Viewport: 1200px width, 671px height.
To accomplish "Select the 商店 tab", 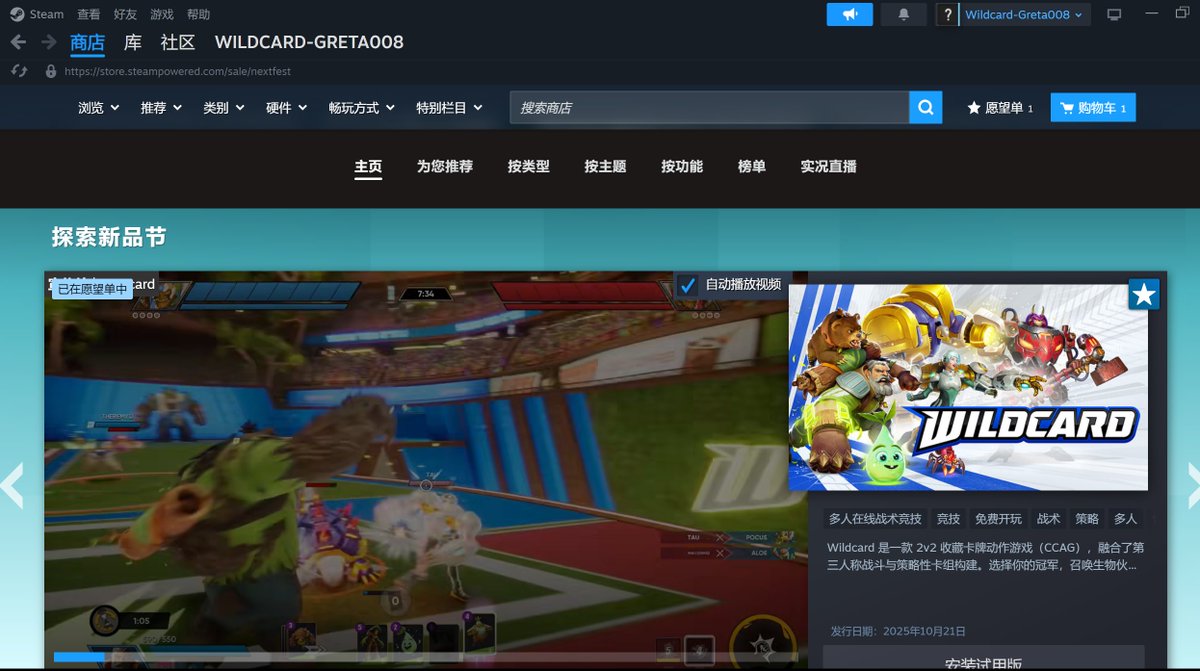I will pos(88,42).
